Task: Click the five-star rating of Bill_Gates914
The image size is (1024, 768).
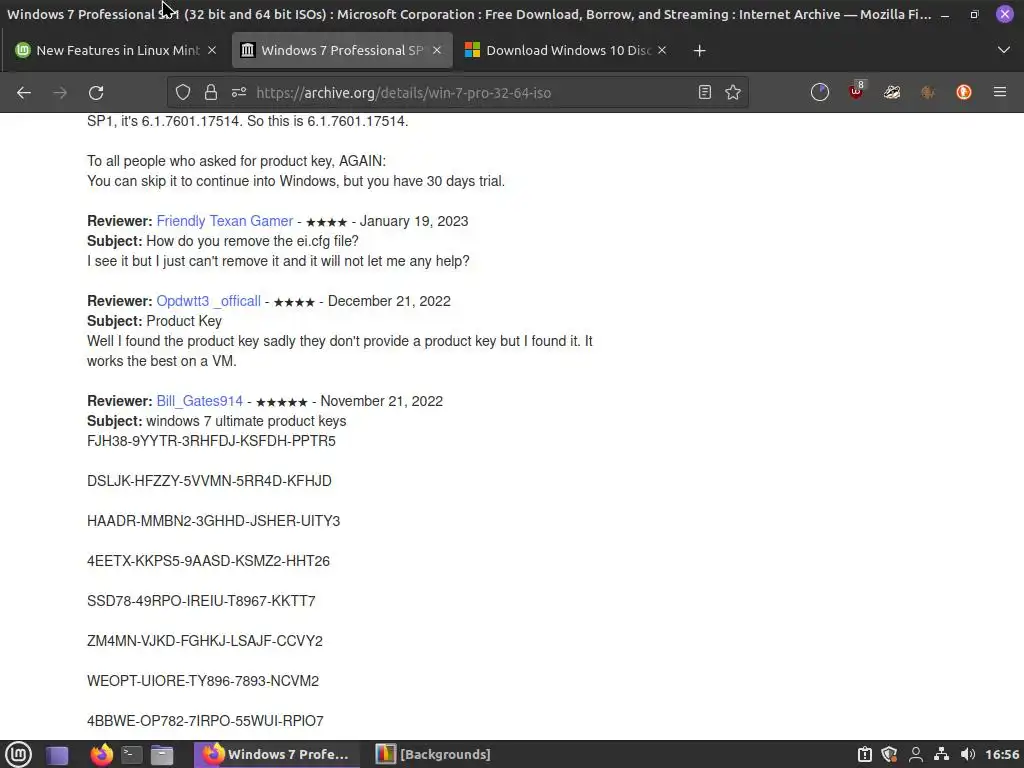Action: (x=281, y=402)
